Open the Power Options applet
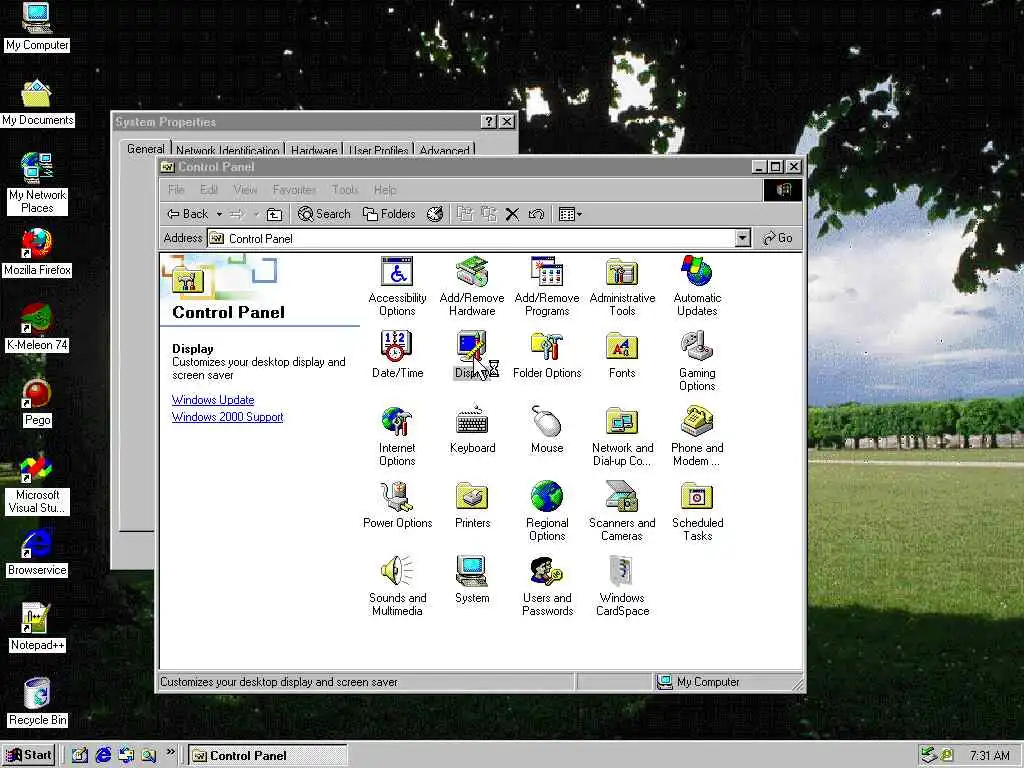 coord(397,505)
